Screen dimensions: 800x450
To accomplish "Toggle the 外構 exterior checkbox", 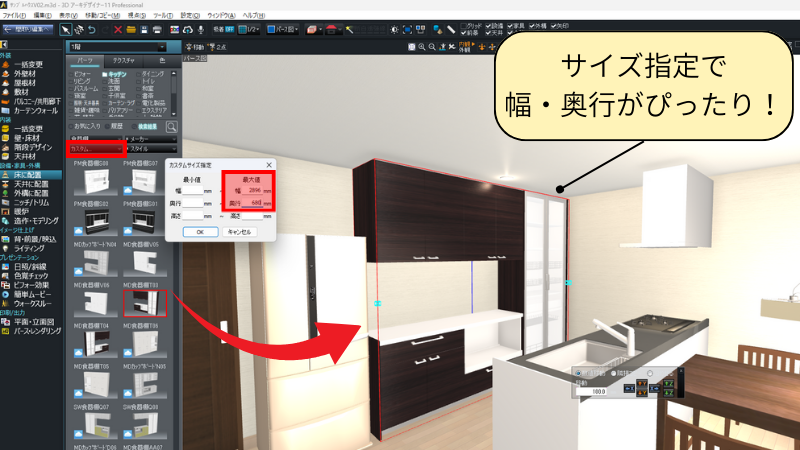I will 532,26.
